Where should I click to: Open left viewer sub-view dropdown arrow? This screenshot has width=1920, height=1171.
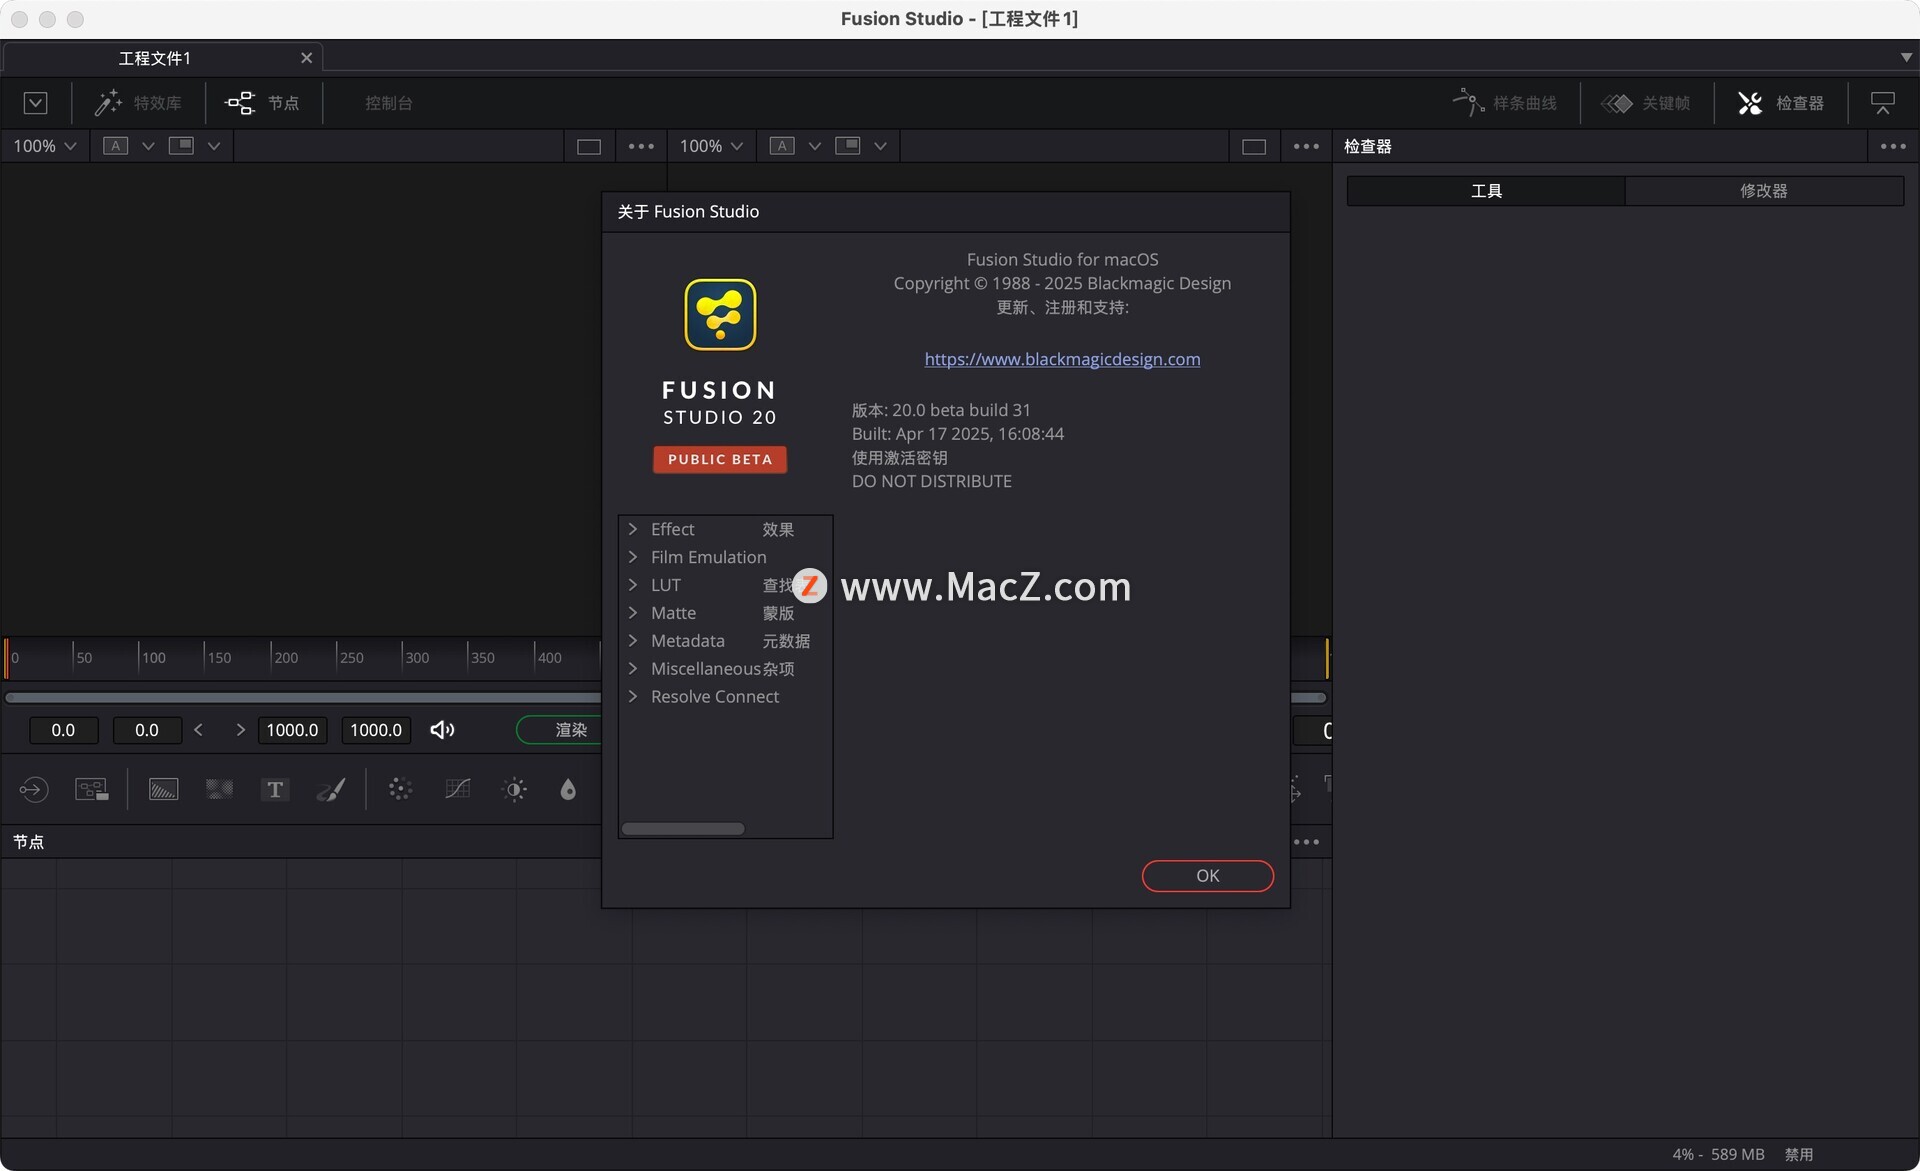214,146
